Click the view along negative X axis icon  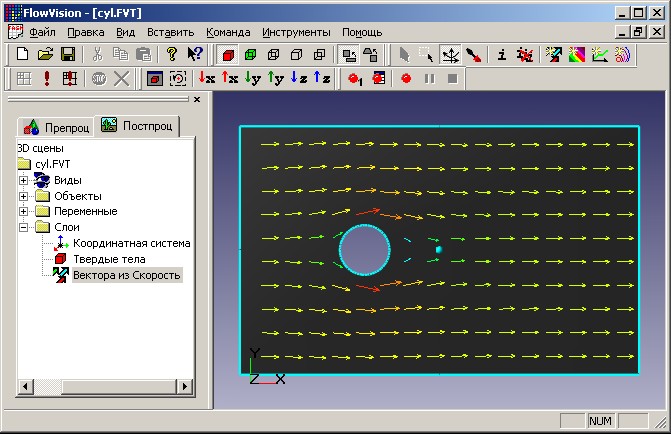coord(207,78)
